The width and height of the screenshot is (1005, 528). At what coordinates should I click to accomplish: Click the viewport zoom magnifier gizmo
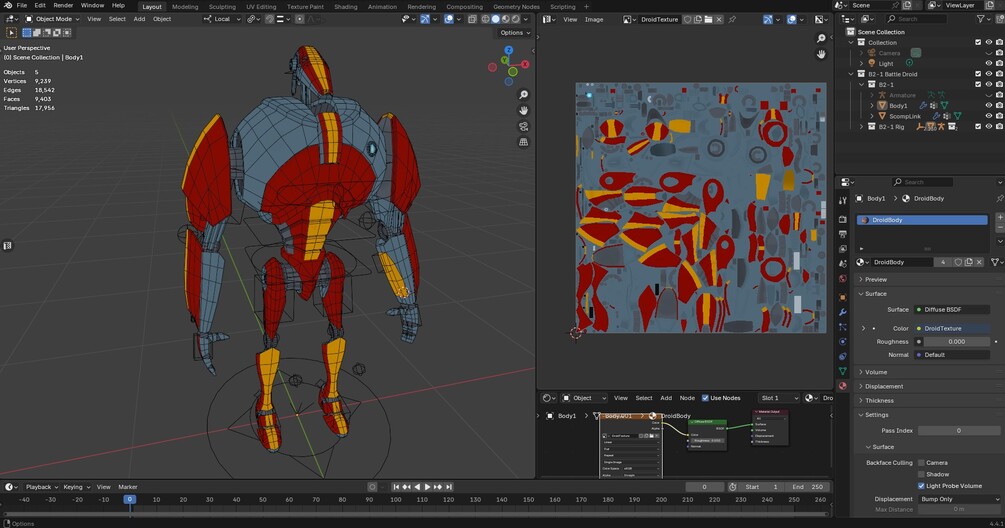[x=524, y=95]
